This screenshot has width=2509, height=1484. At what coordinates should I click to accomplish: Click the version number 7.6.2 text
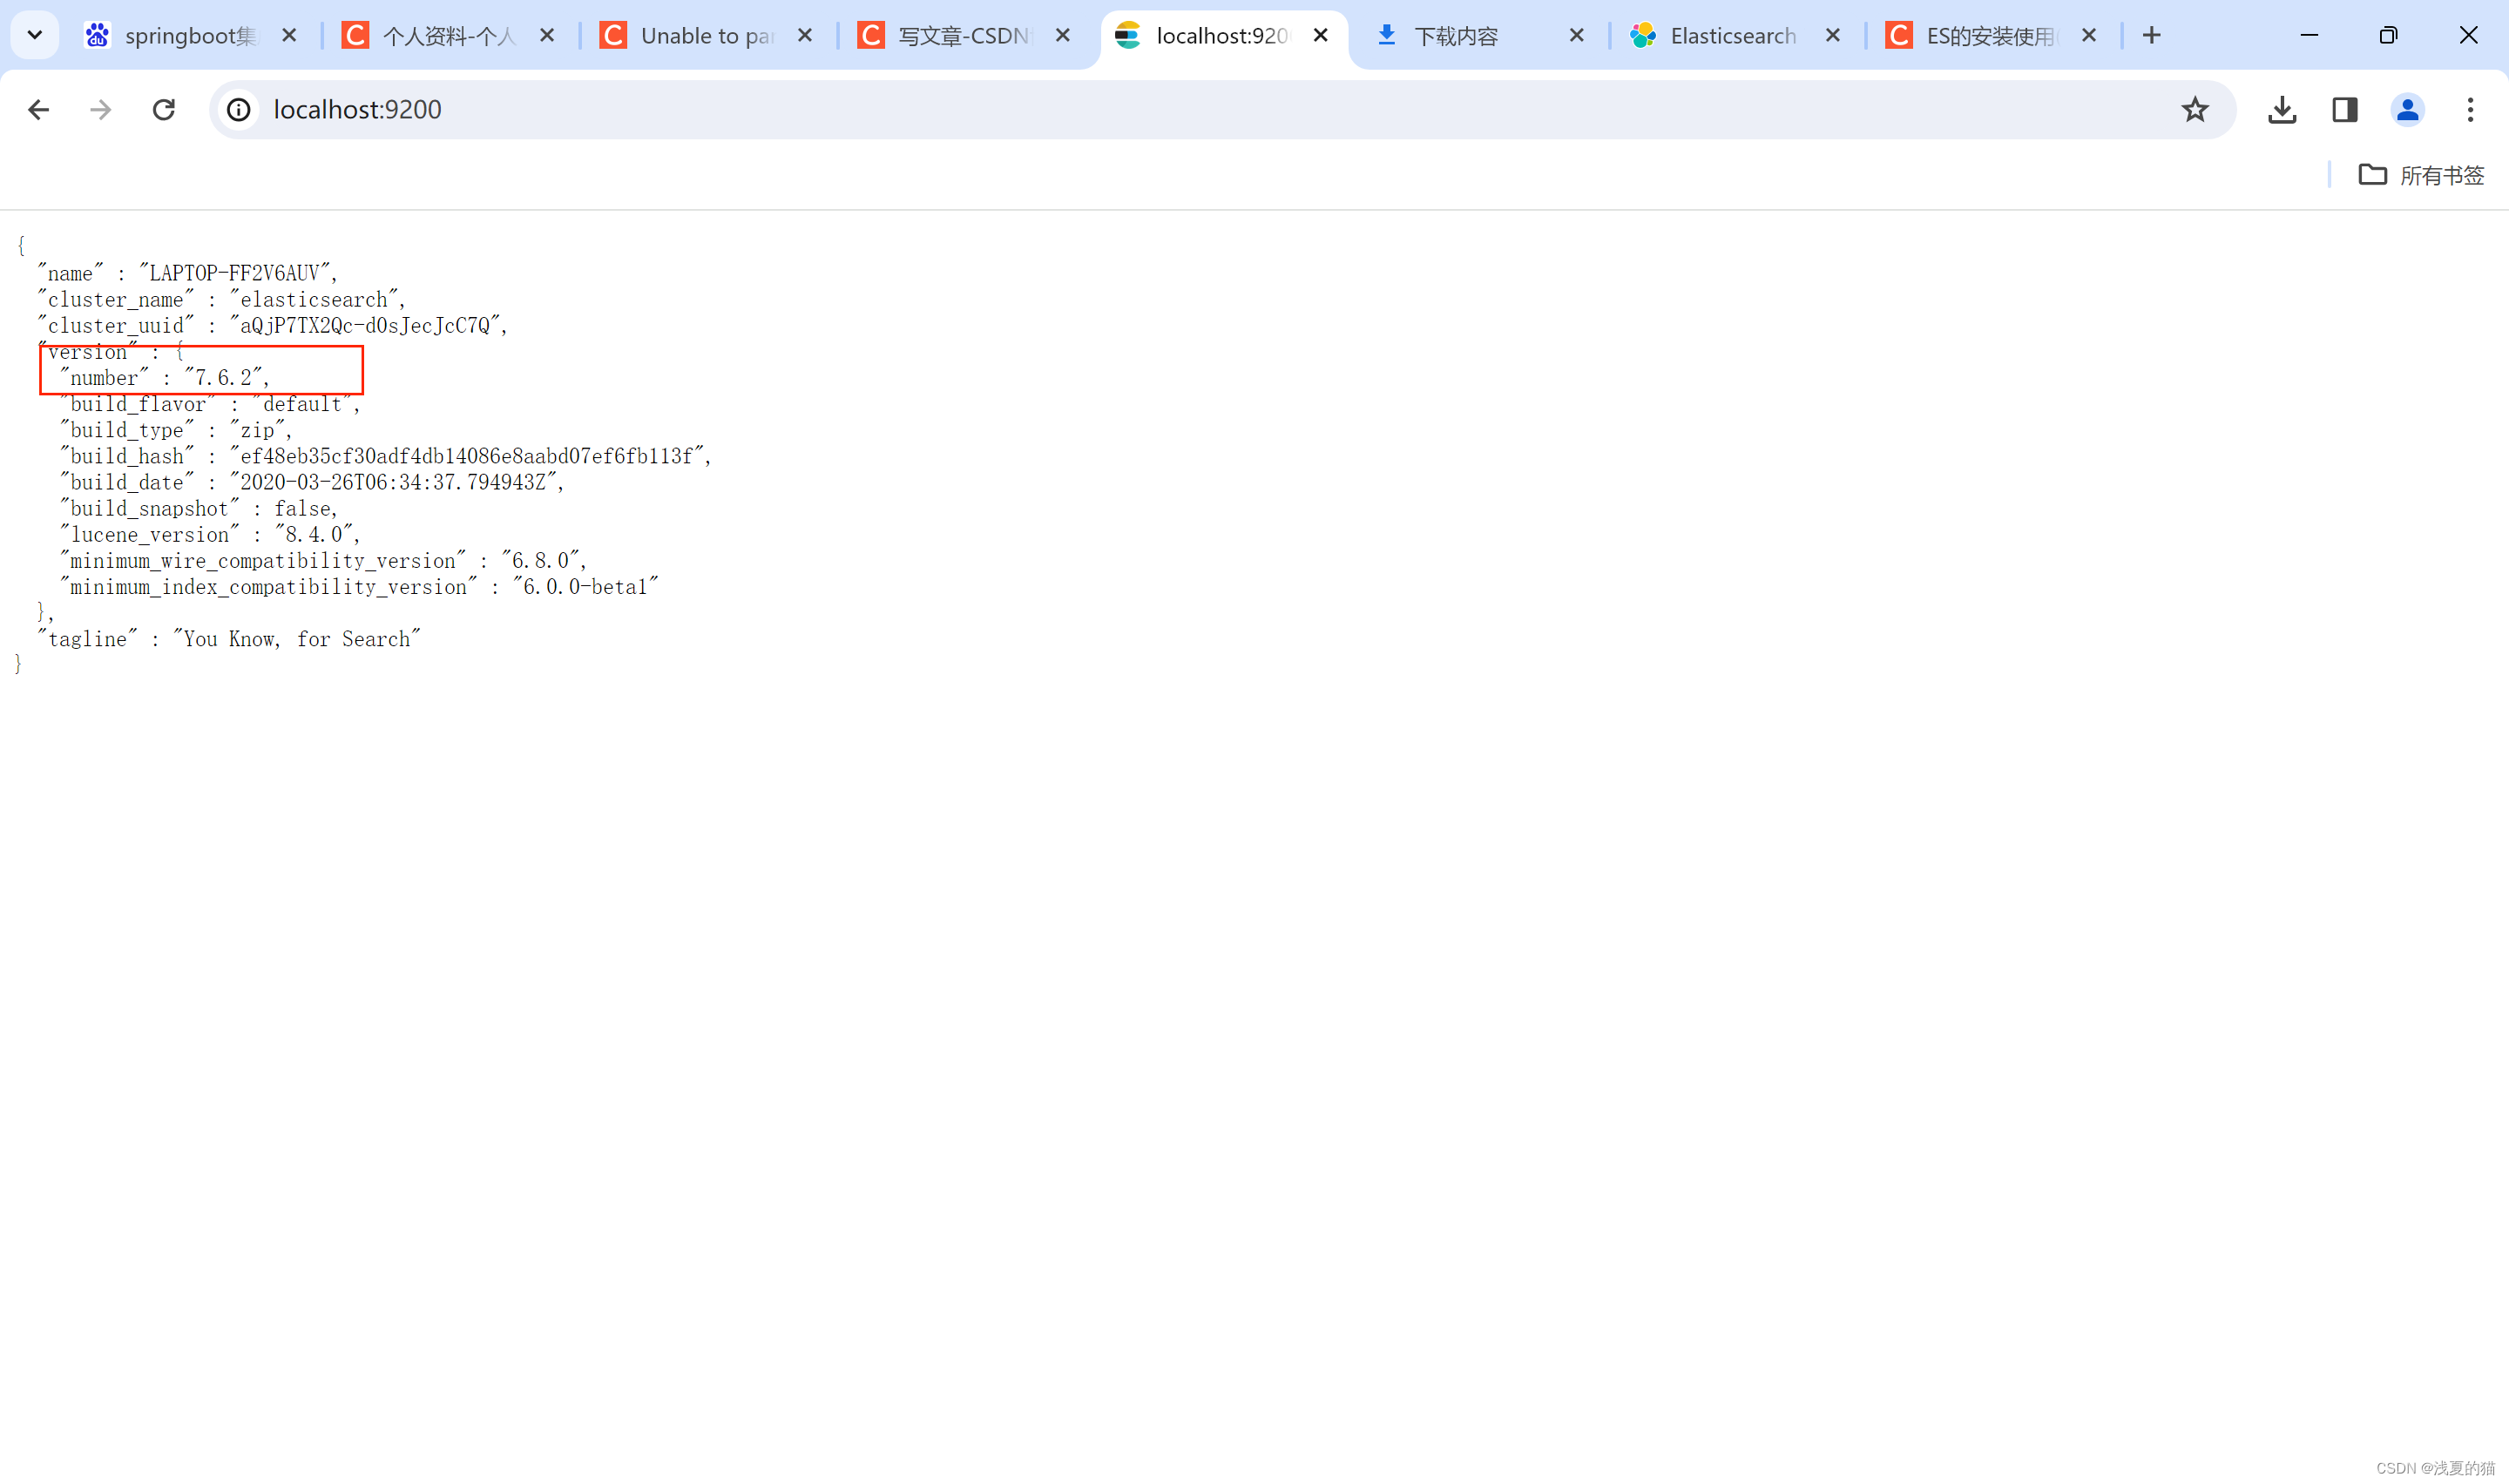pos(224,378)
